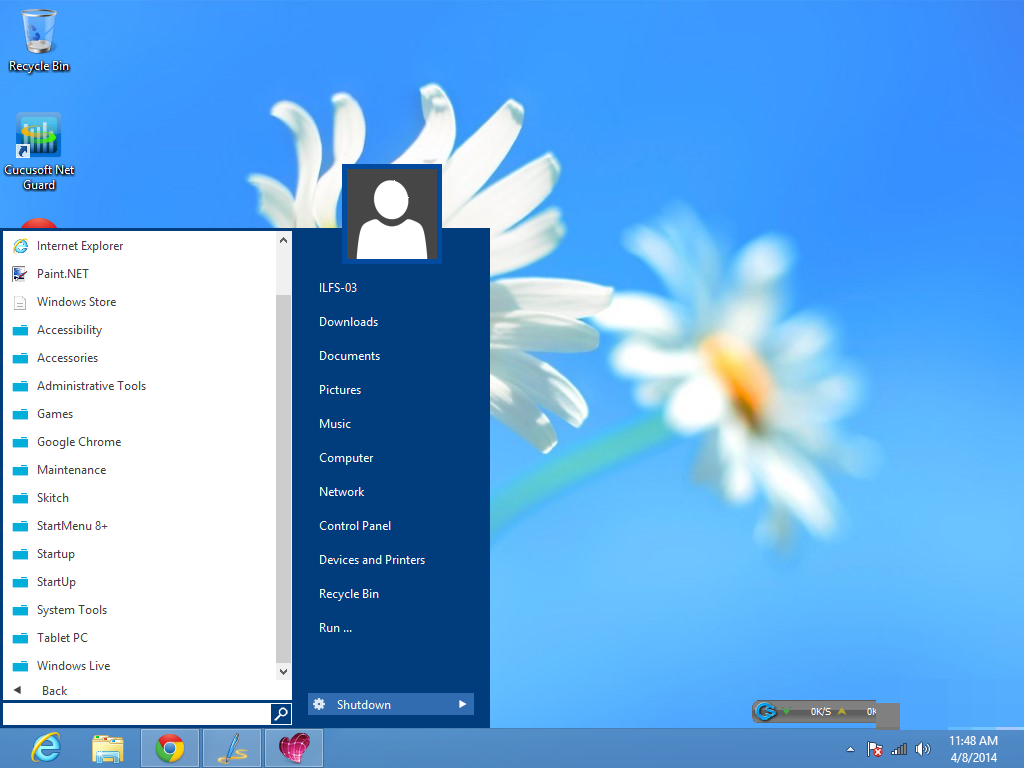This screenshot has height=768, width=1024.
Task: Expand the Accessories folder
Action: 67,358
